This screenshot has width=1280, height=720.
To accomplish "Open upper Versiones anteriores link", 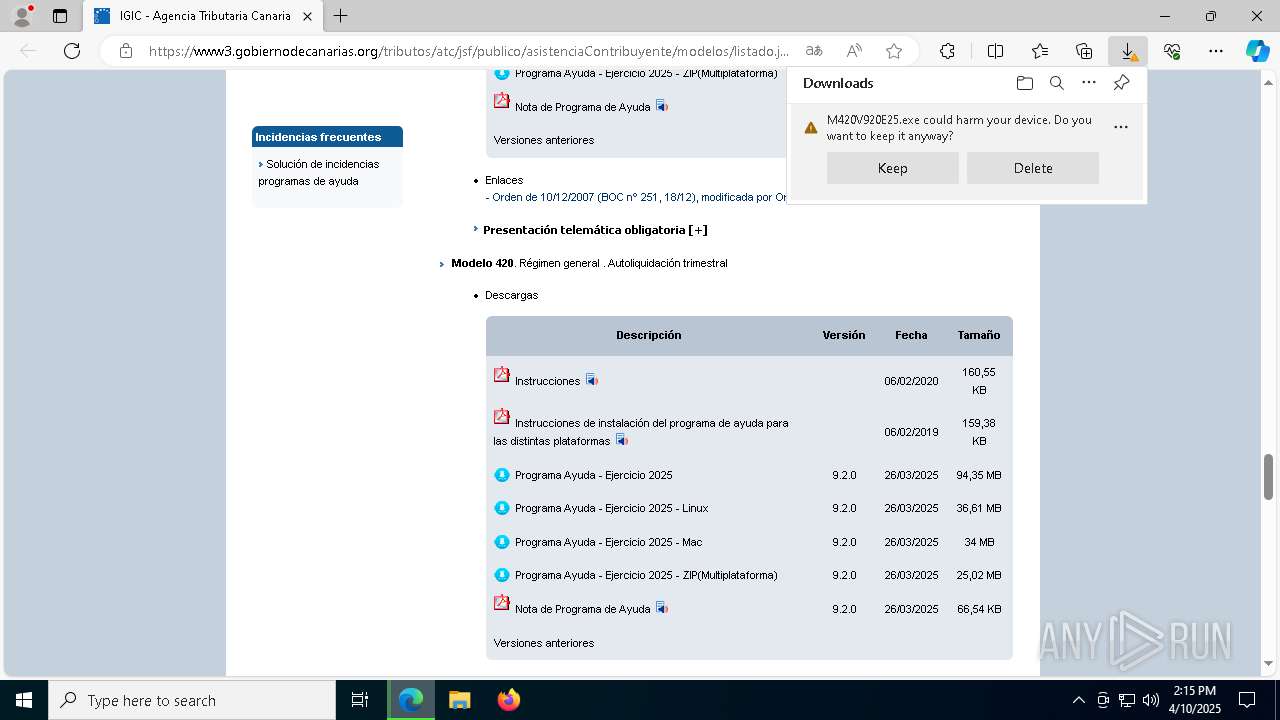I will coord(543,140).
